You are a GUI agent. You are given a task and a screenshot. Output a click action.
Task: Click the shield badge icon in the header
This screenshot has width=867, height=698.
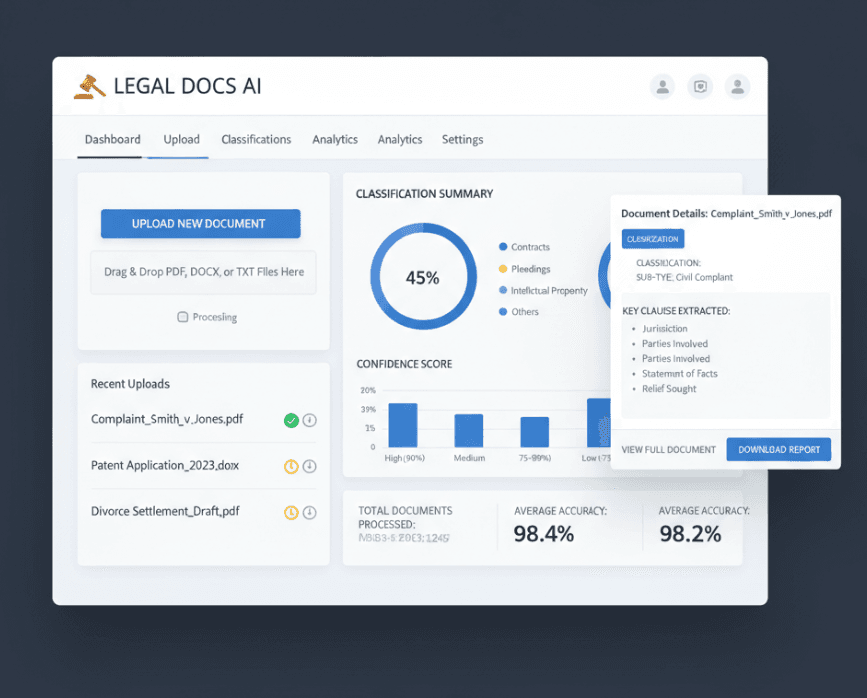(700, 87)
